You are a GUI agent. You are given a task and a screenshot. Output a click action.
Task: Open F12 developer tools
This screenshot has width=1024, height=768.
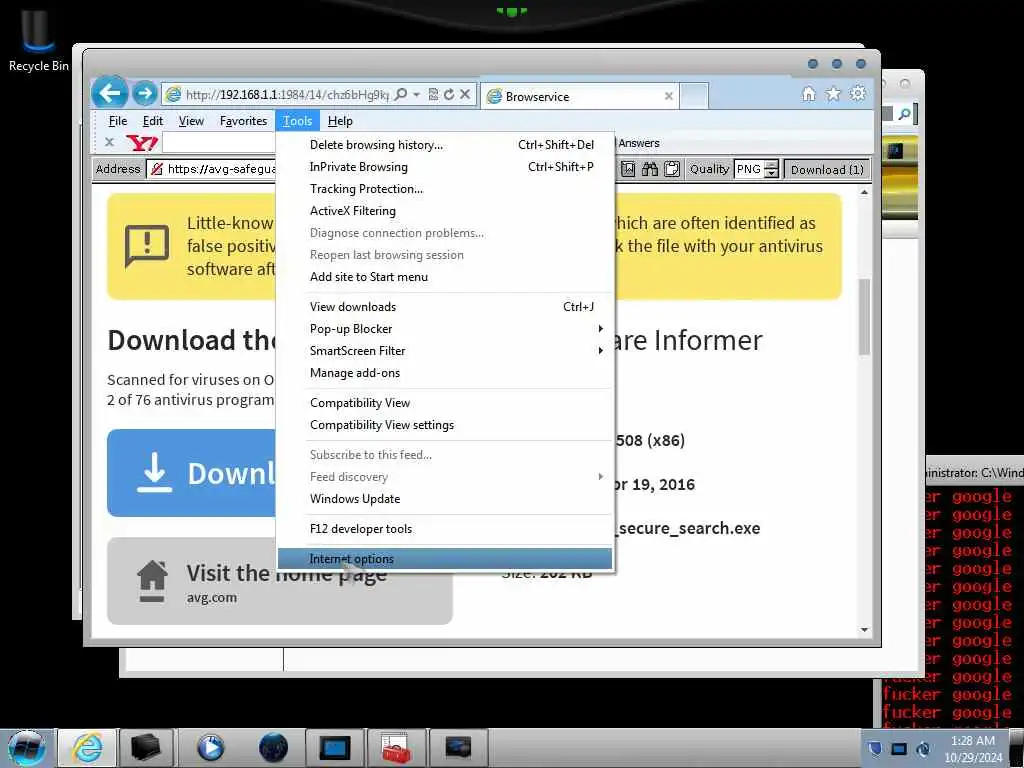445,529
